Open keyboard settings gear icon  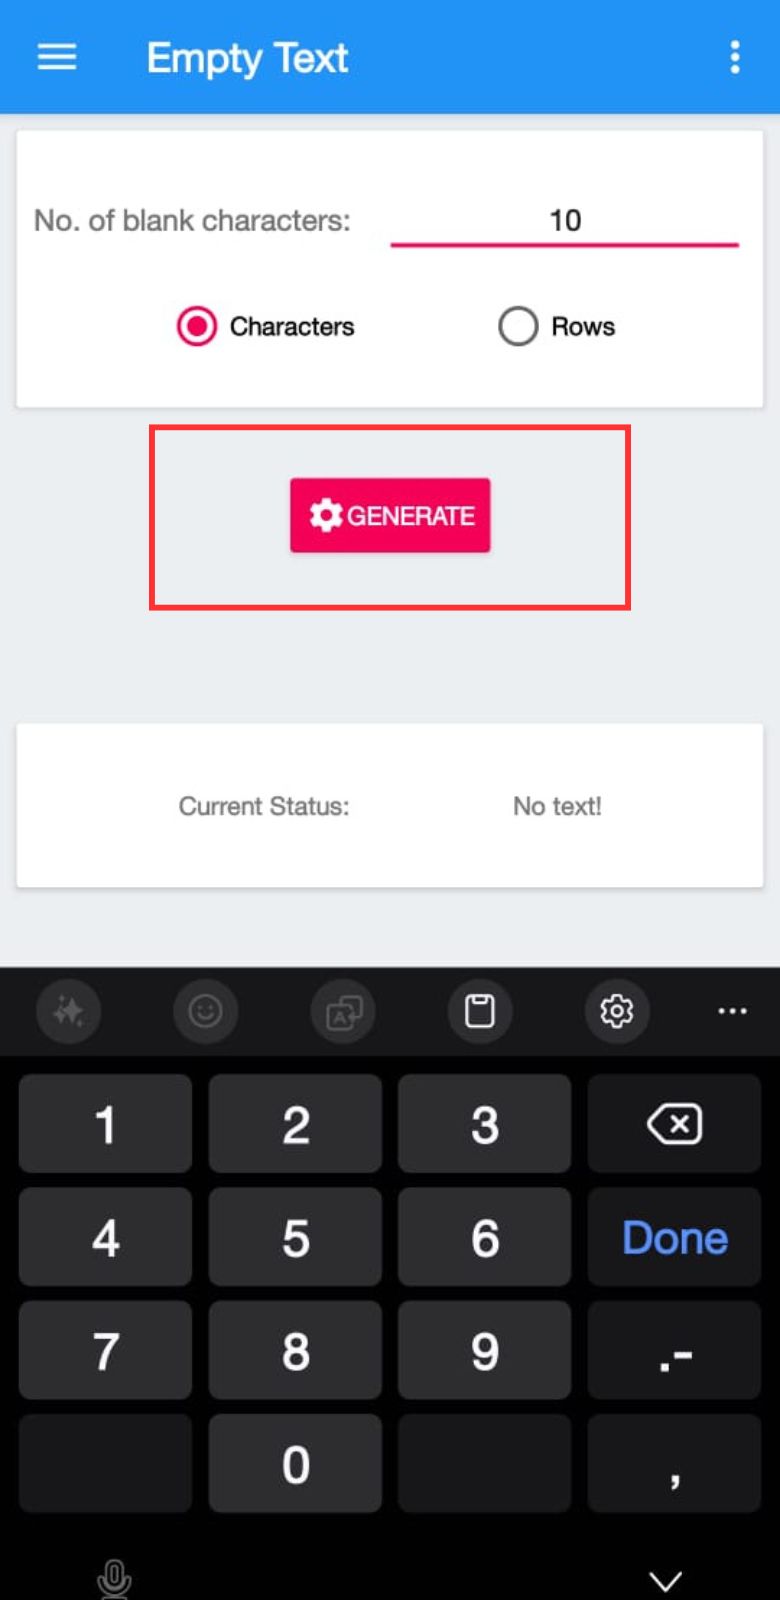617,1012
